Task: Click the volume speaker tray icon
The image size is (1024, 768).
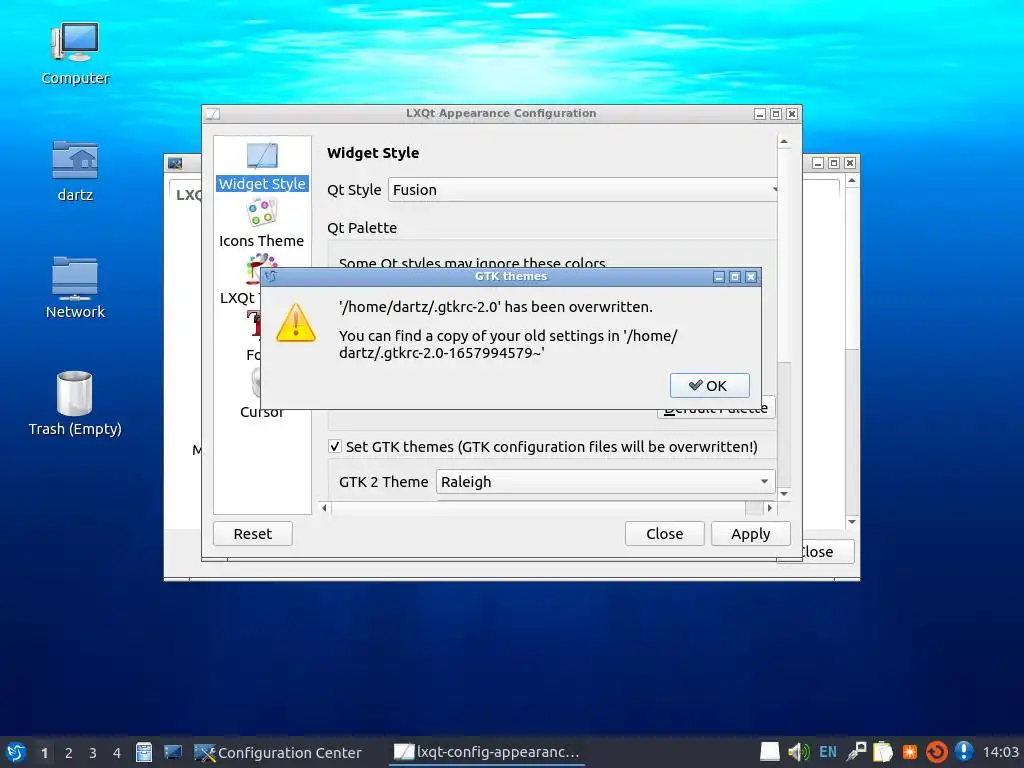Action: click(798, 752)
